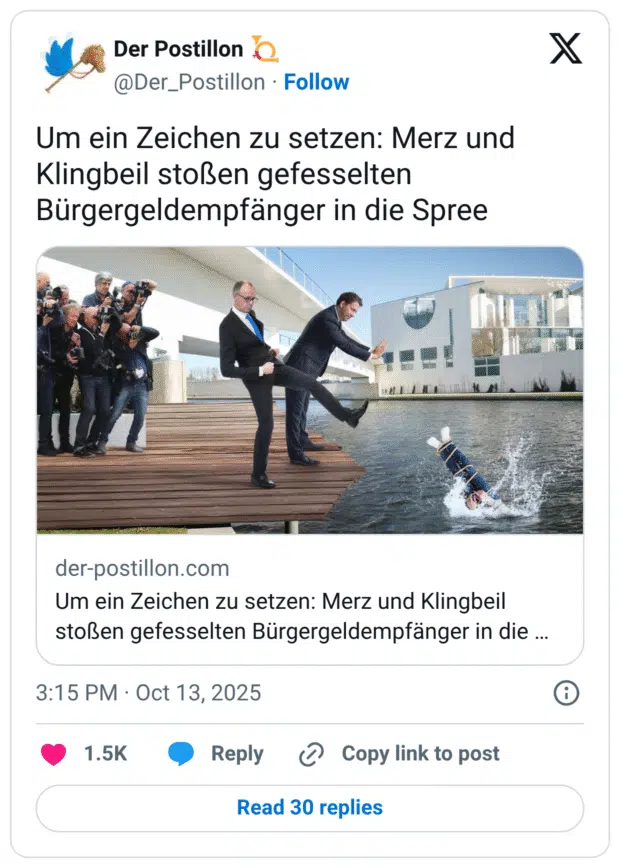620x868 pixels.
Task: Click the blue speech bubble reply icon
Action: click(181, 754)
